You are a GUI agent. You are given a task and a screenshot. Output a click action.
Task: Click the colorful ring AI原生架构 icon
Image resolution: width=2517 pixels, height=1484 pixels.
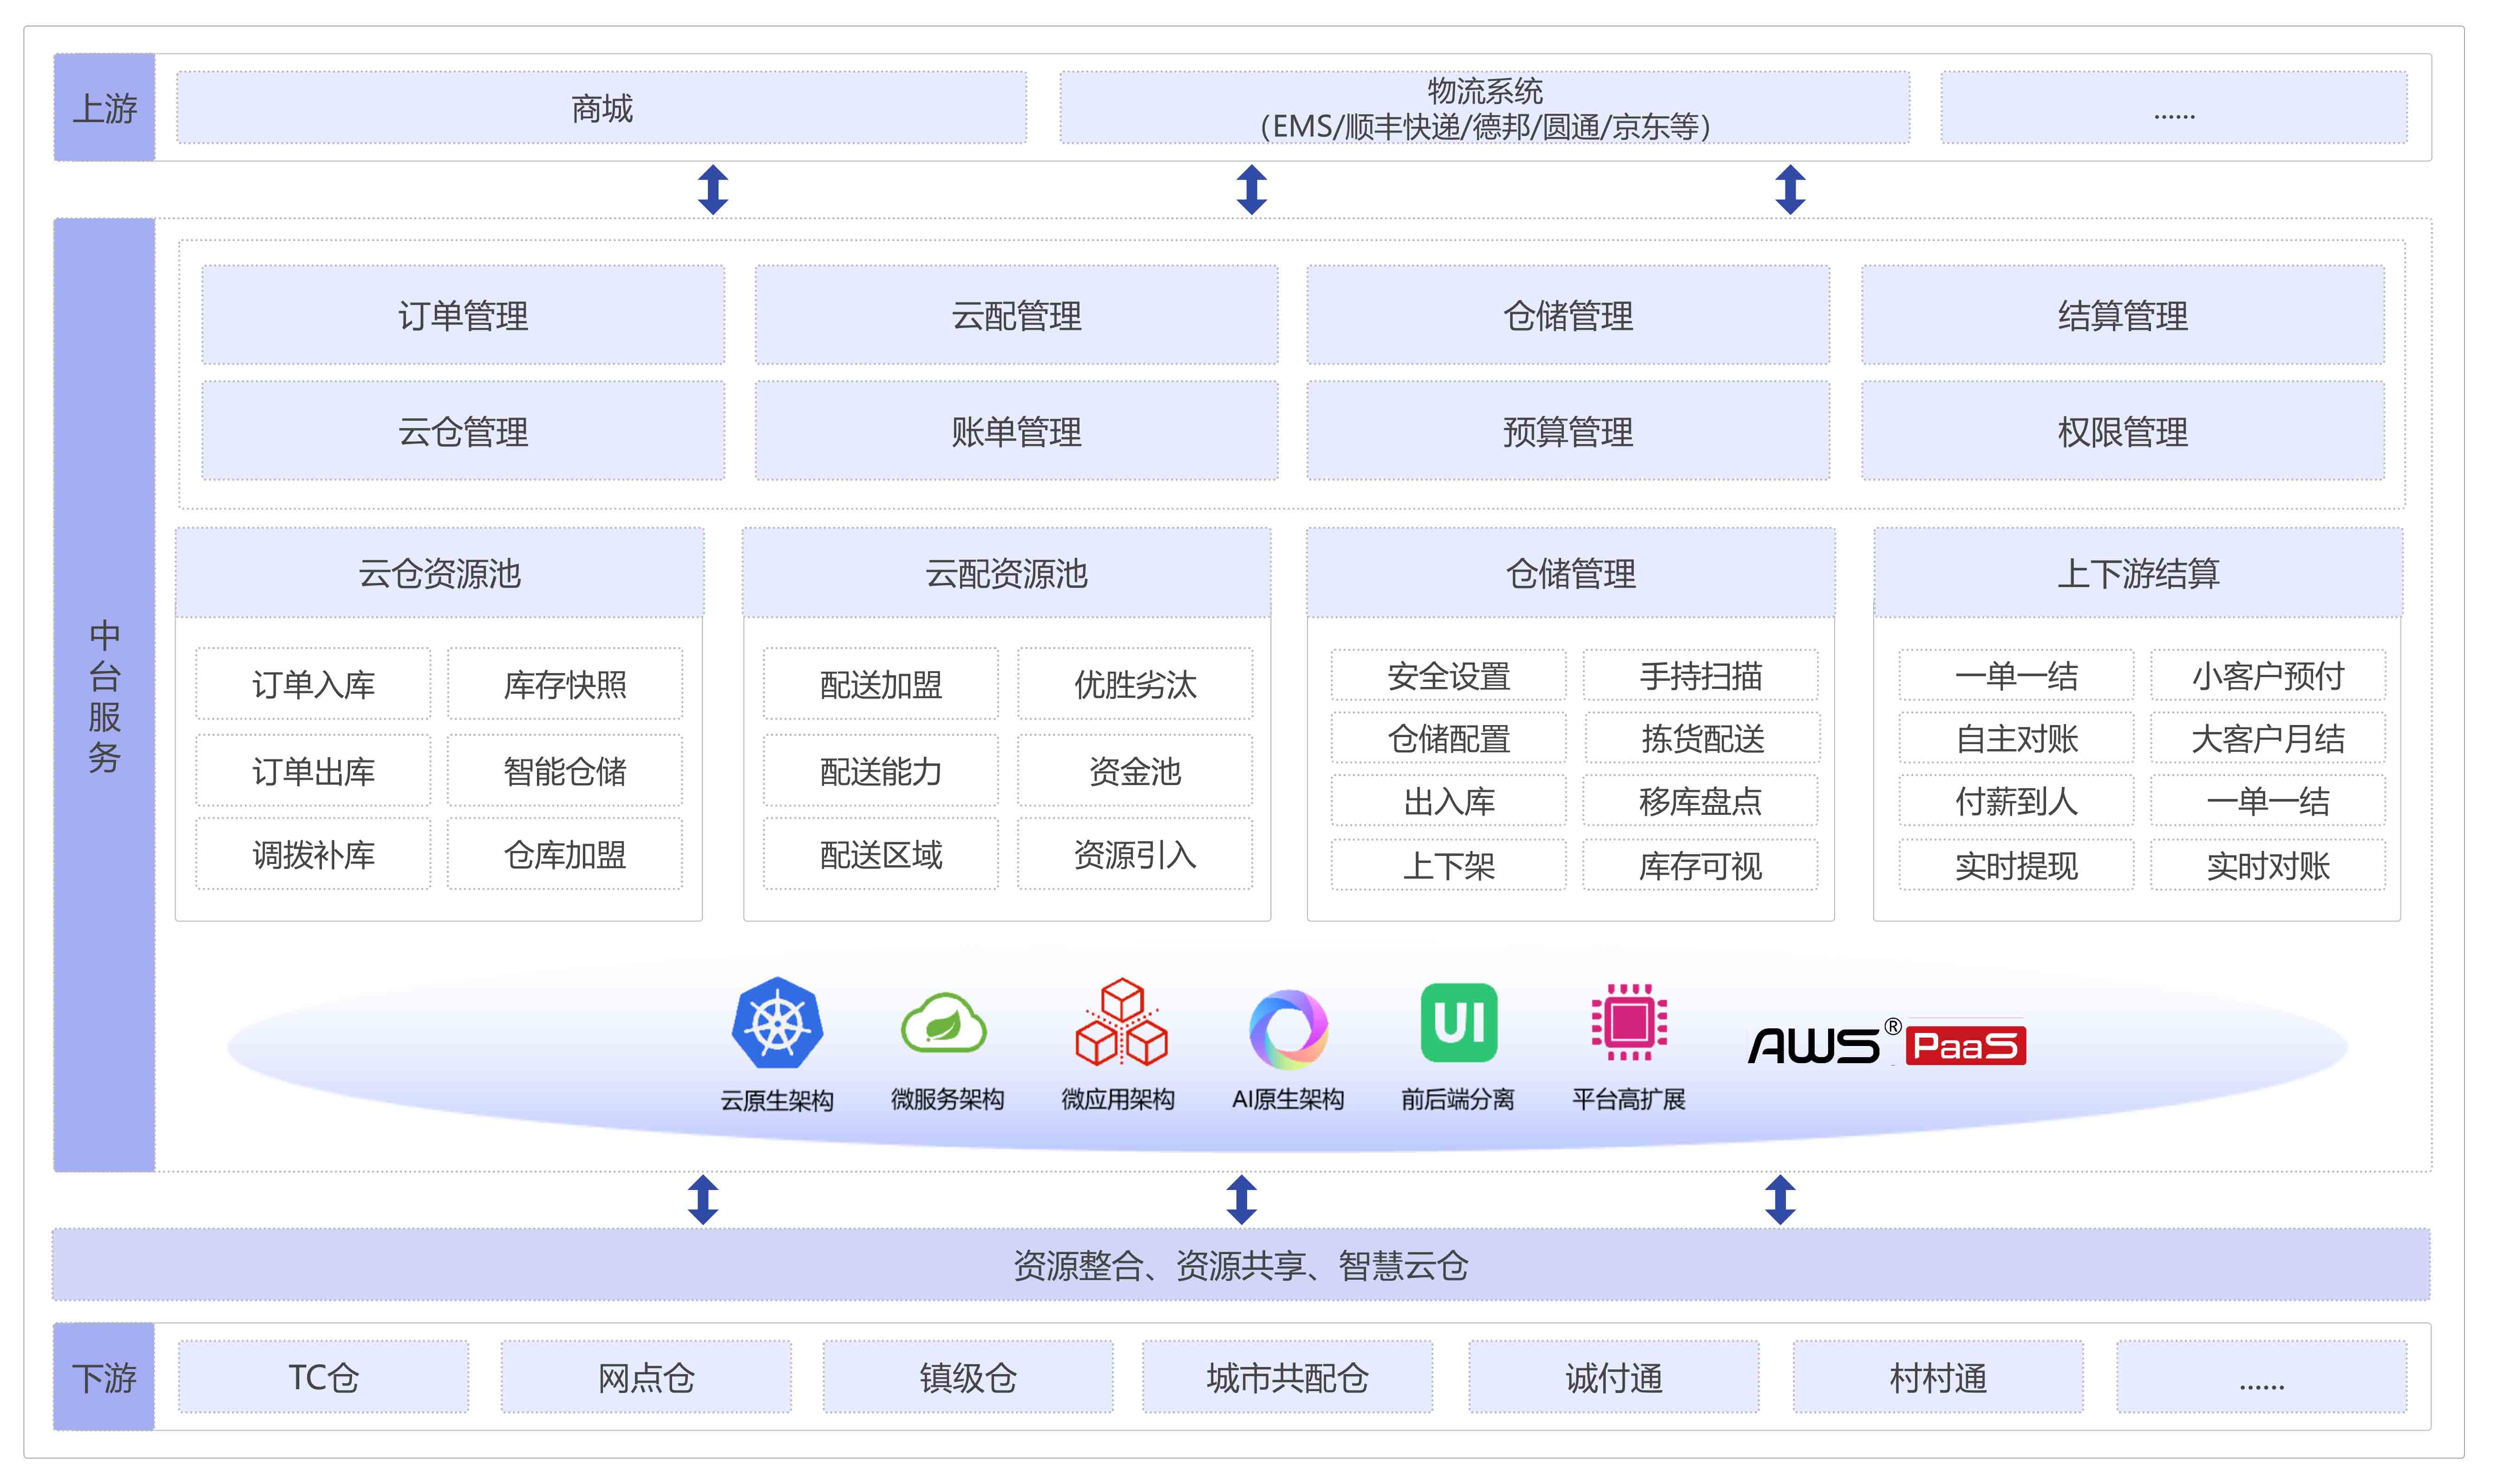tap(1288, 1028)
